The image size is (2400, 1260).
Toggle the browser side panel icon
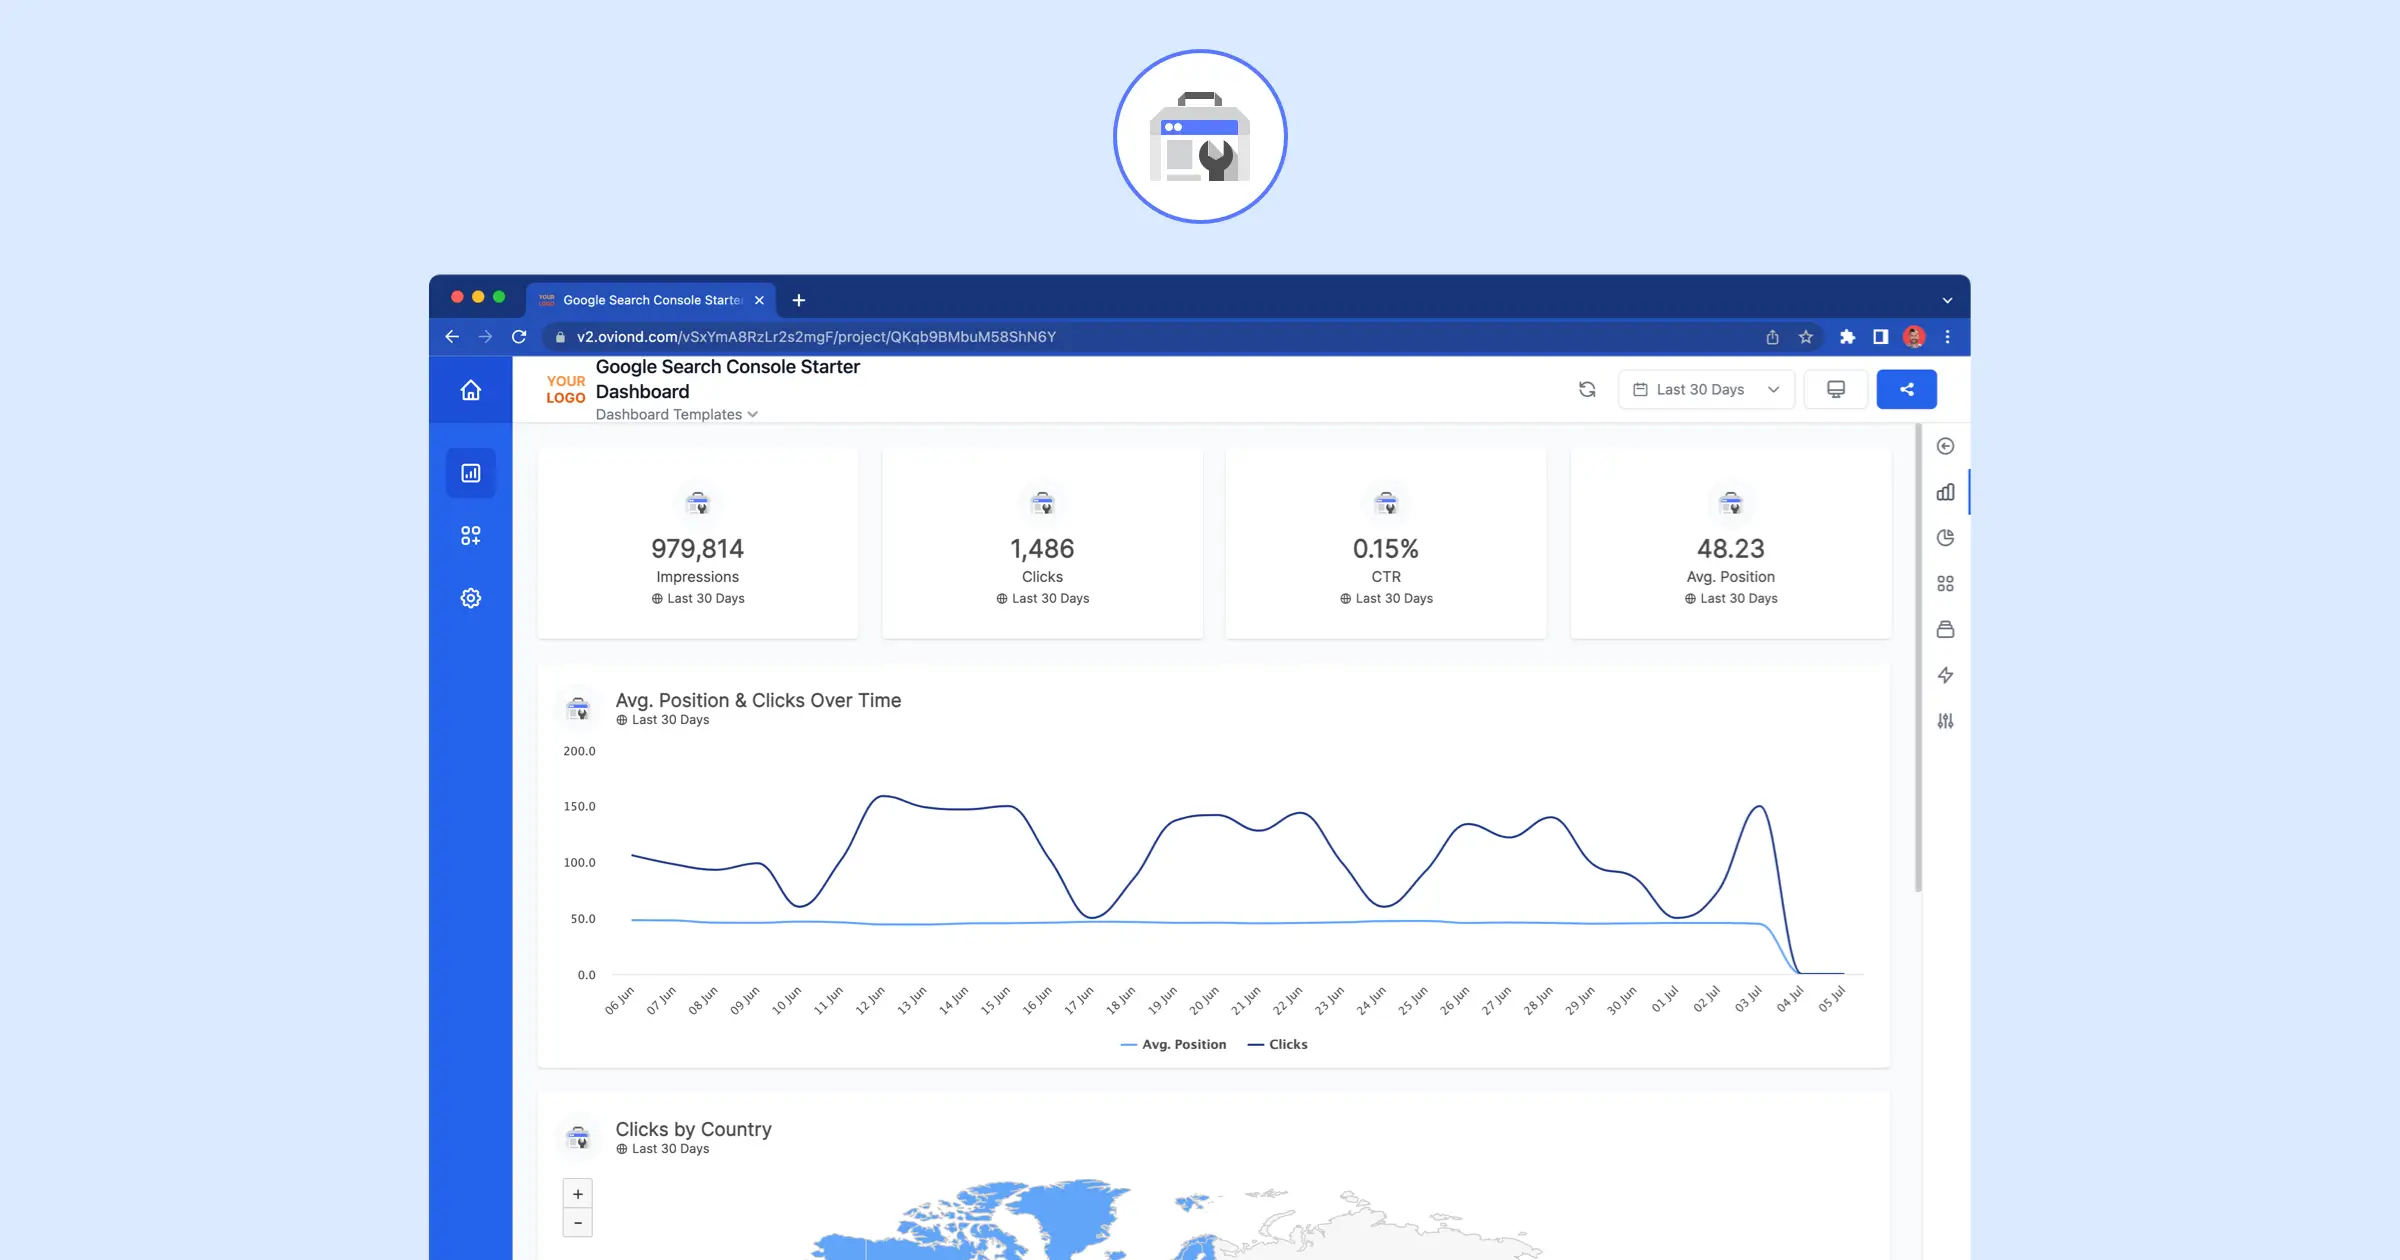click(x=1880, y=337)
